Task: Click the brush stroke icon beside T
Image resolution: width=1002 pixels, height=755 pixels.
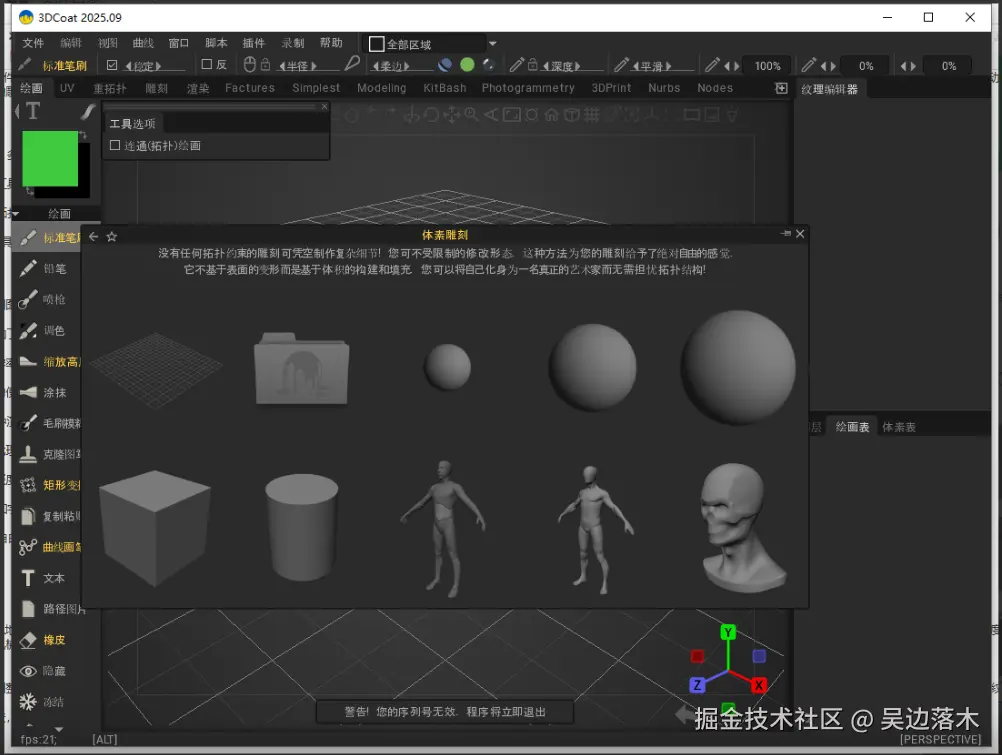Action: 88,111
